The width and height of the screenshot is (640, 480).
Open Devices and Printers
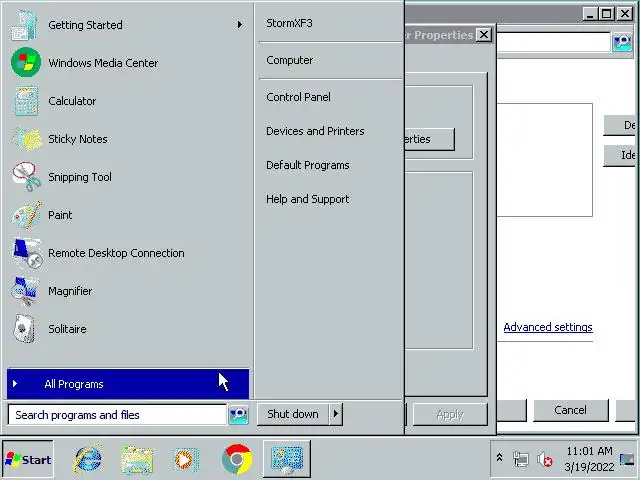point(315,131)
